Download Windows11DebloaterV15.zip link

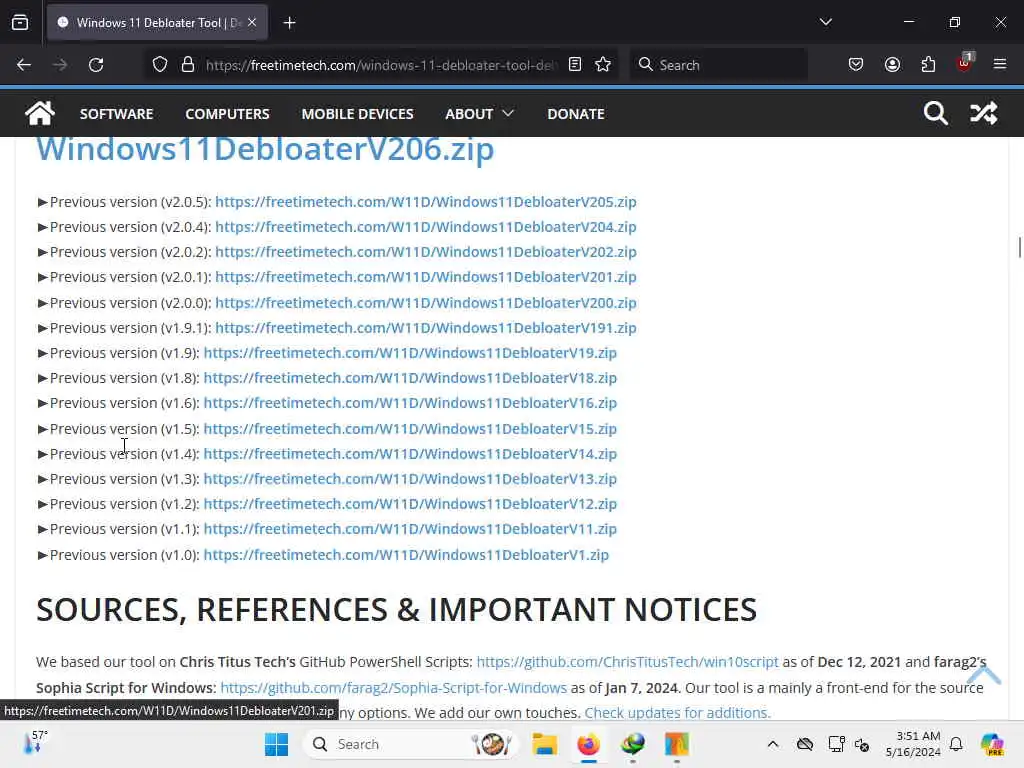pyautogui.click(x=410, y=428)
